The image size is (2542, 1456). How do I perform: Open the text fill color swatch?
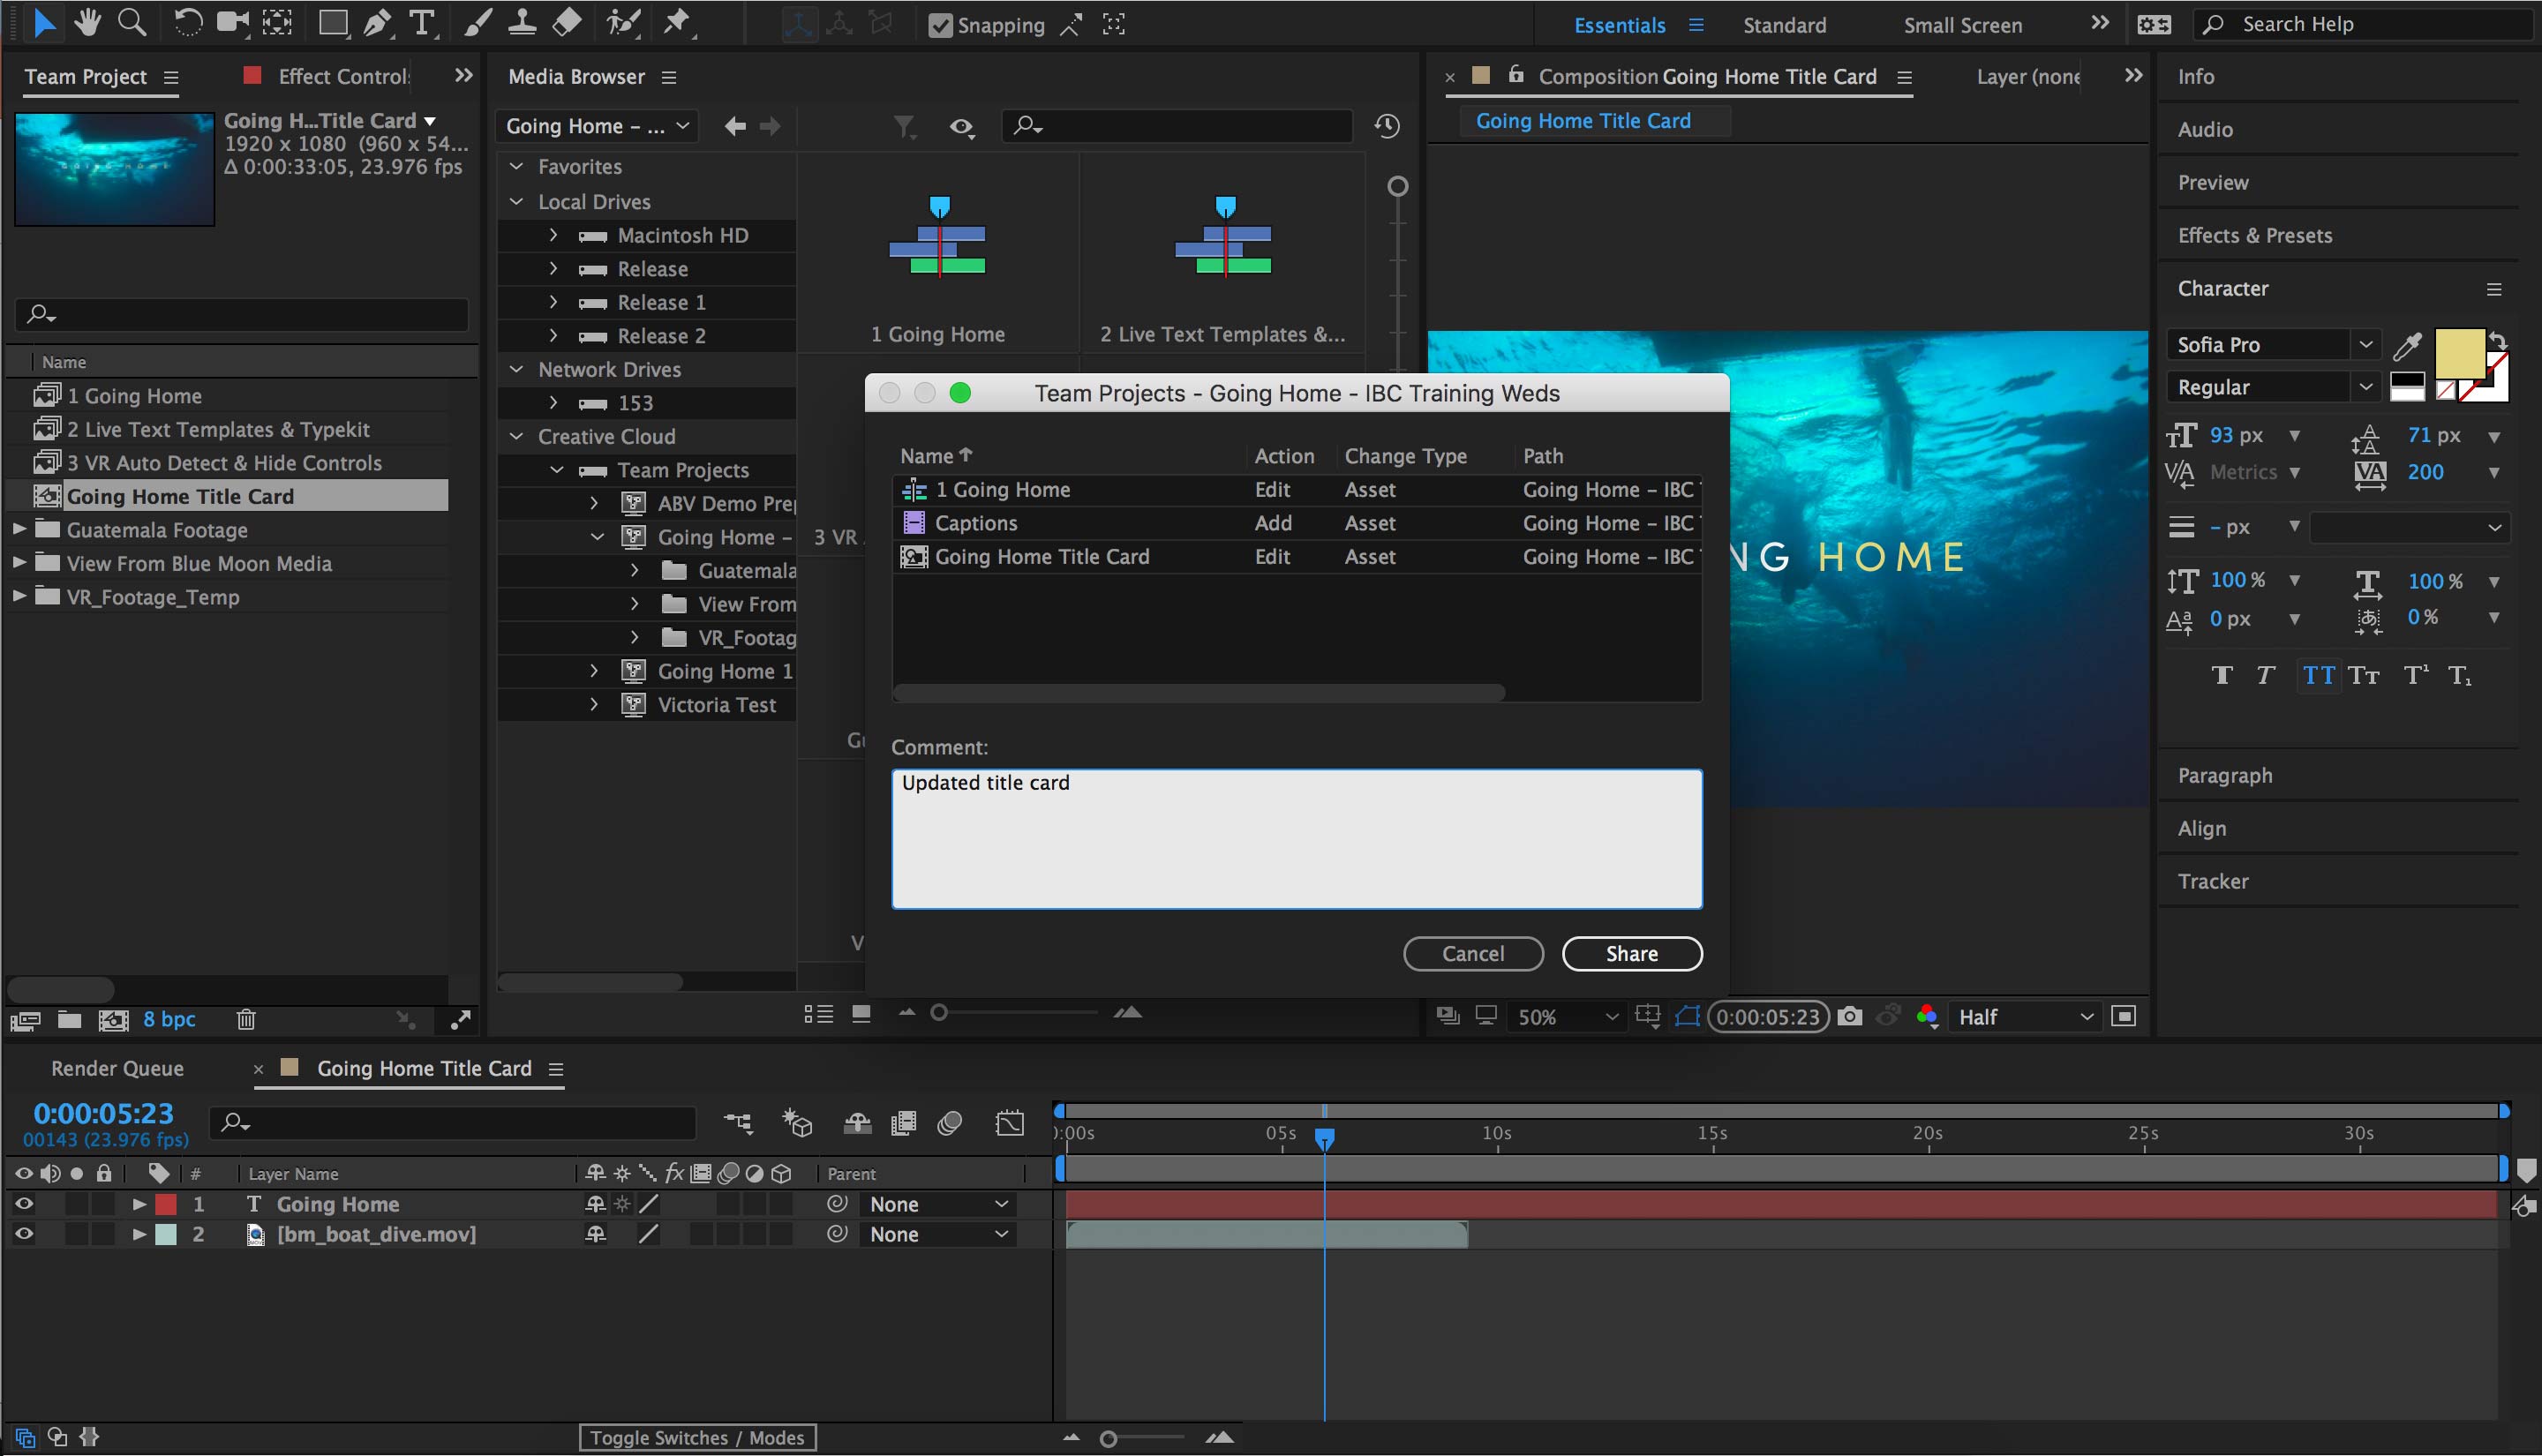tap(2460, 355)
